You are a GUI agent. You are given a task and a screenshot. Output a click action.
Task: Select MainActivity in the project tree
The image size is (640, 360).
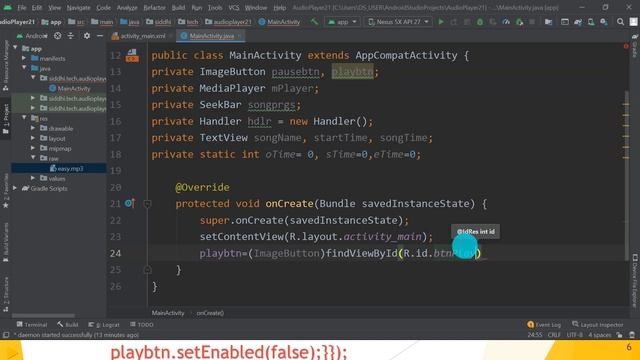69,88
